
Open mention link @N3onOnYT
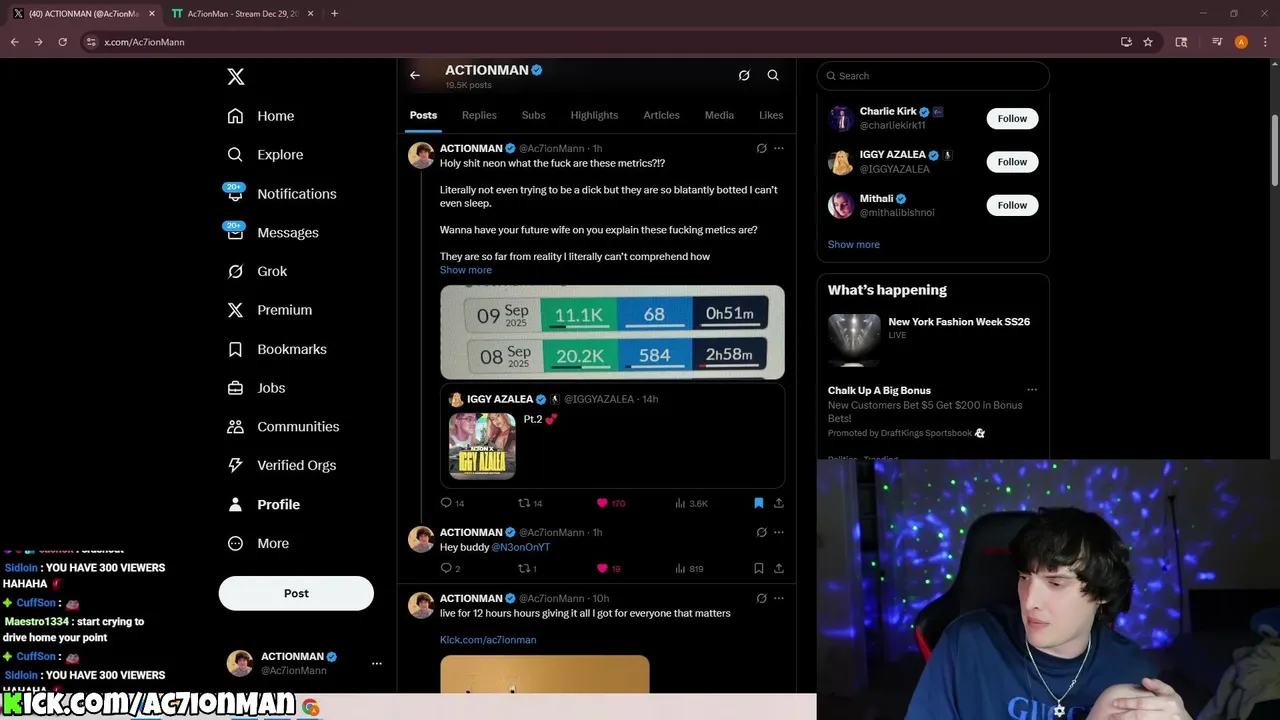[x=521, y=547]
